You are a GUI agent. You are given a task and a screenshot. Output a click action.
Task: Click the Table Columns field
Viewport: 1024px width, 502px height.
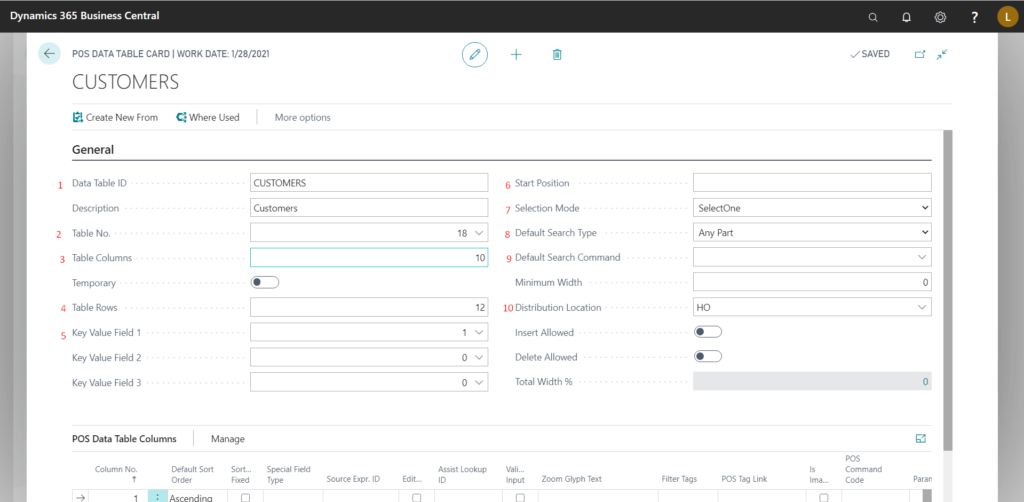point(369,257)
